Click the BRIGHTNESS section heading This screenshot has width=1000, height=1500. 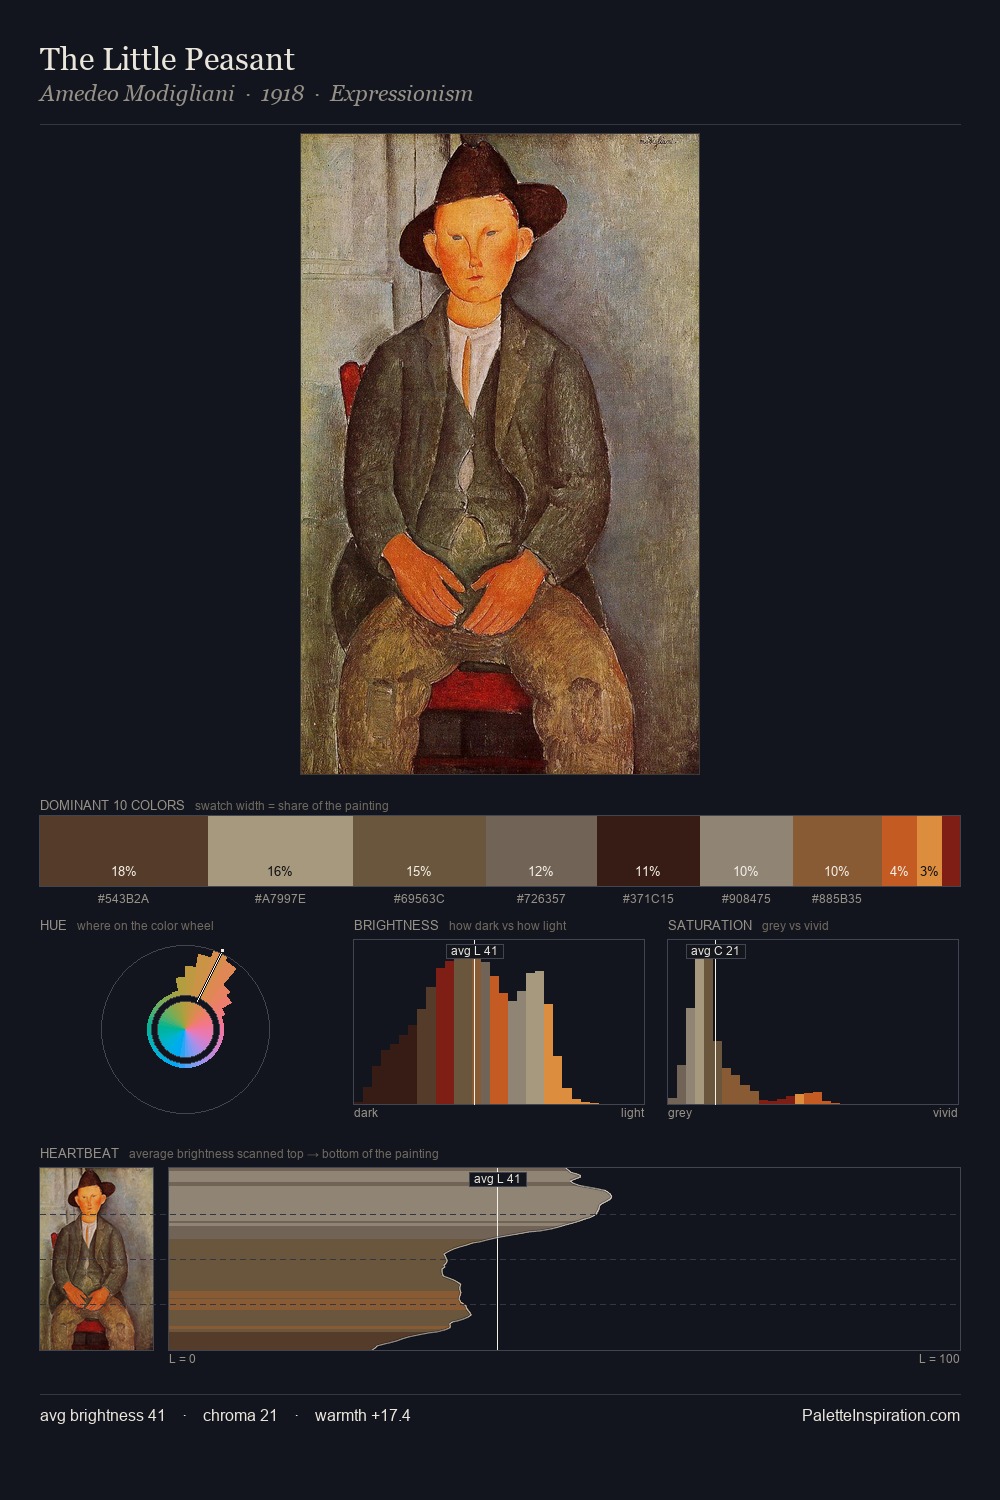(x=396, y=925)
